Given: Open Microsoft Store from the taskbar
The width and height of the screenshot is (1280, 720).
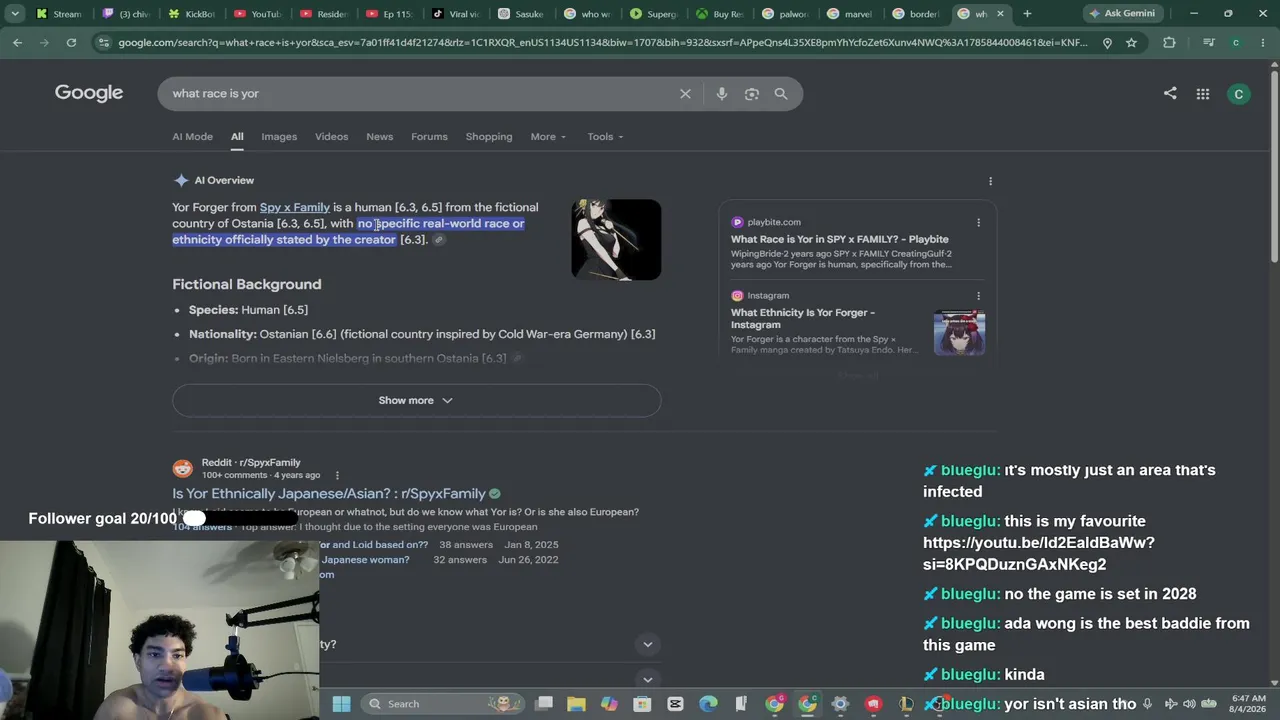Looking at the screenshot, I should [x=642, y=704].
